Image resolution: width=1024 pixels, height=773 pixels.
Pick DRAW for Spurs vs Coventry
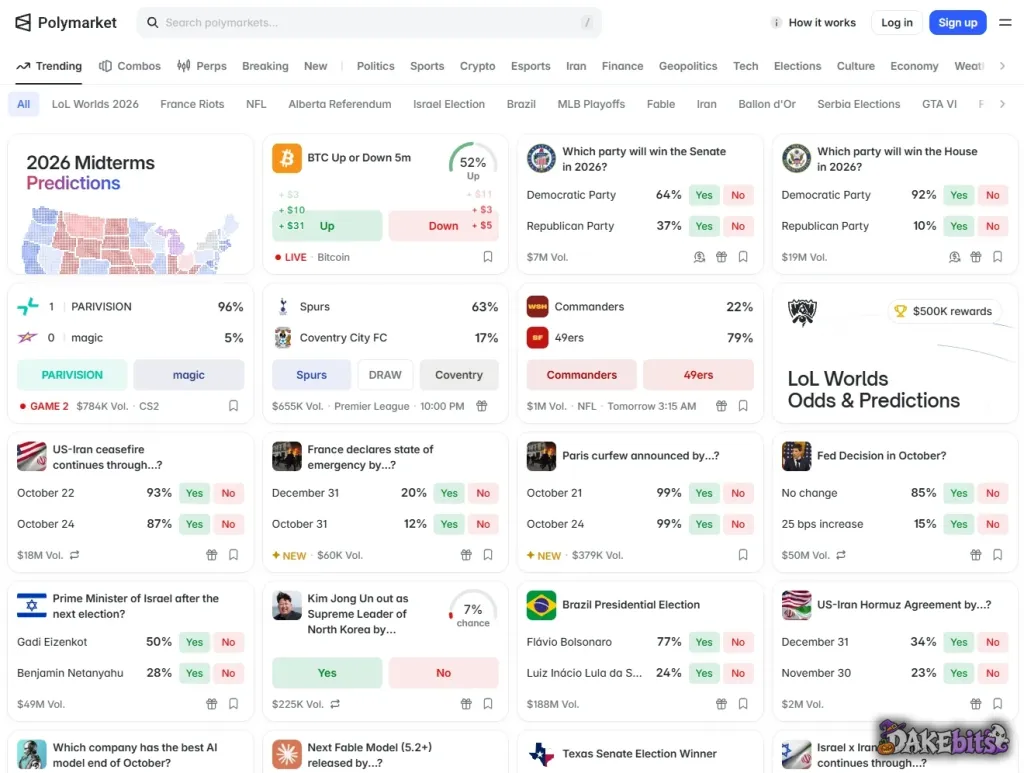pyautogui.click(x=385, y=375)
